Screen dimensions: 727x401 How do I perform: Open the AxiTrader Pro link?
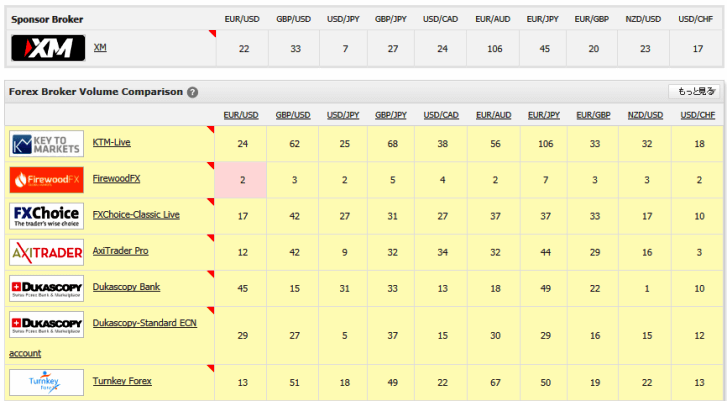[x=120, y=251]
